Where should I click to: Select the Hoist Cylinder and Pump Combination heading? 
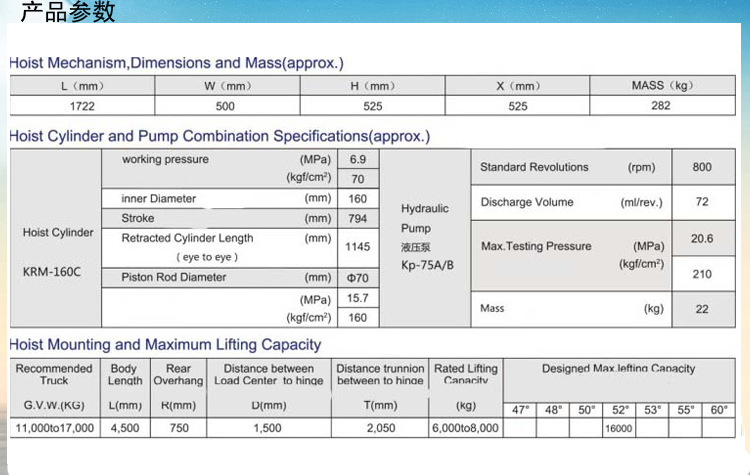tap(219, 136)
